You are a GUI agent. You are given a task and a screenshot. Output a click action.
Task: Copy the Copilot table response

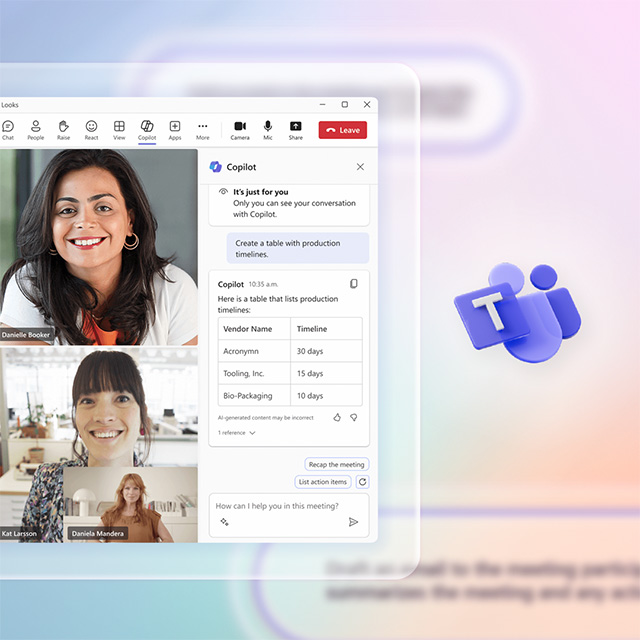click(353, 284)
